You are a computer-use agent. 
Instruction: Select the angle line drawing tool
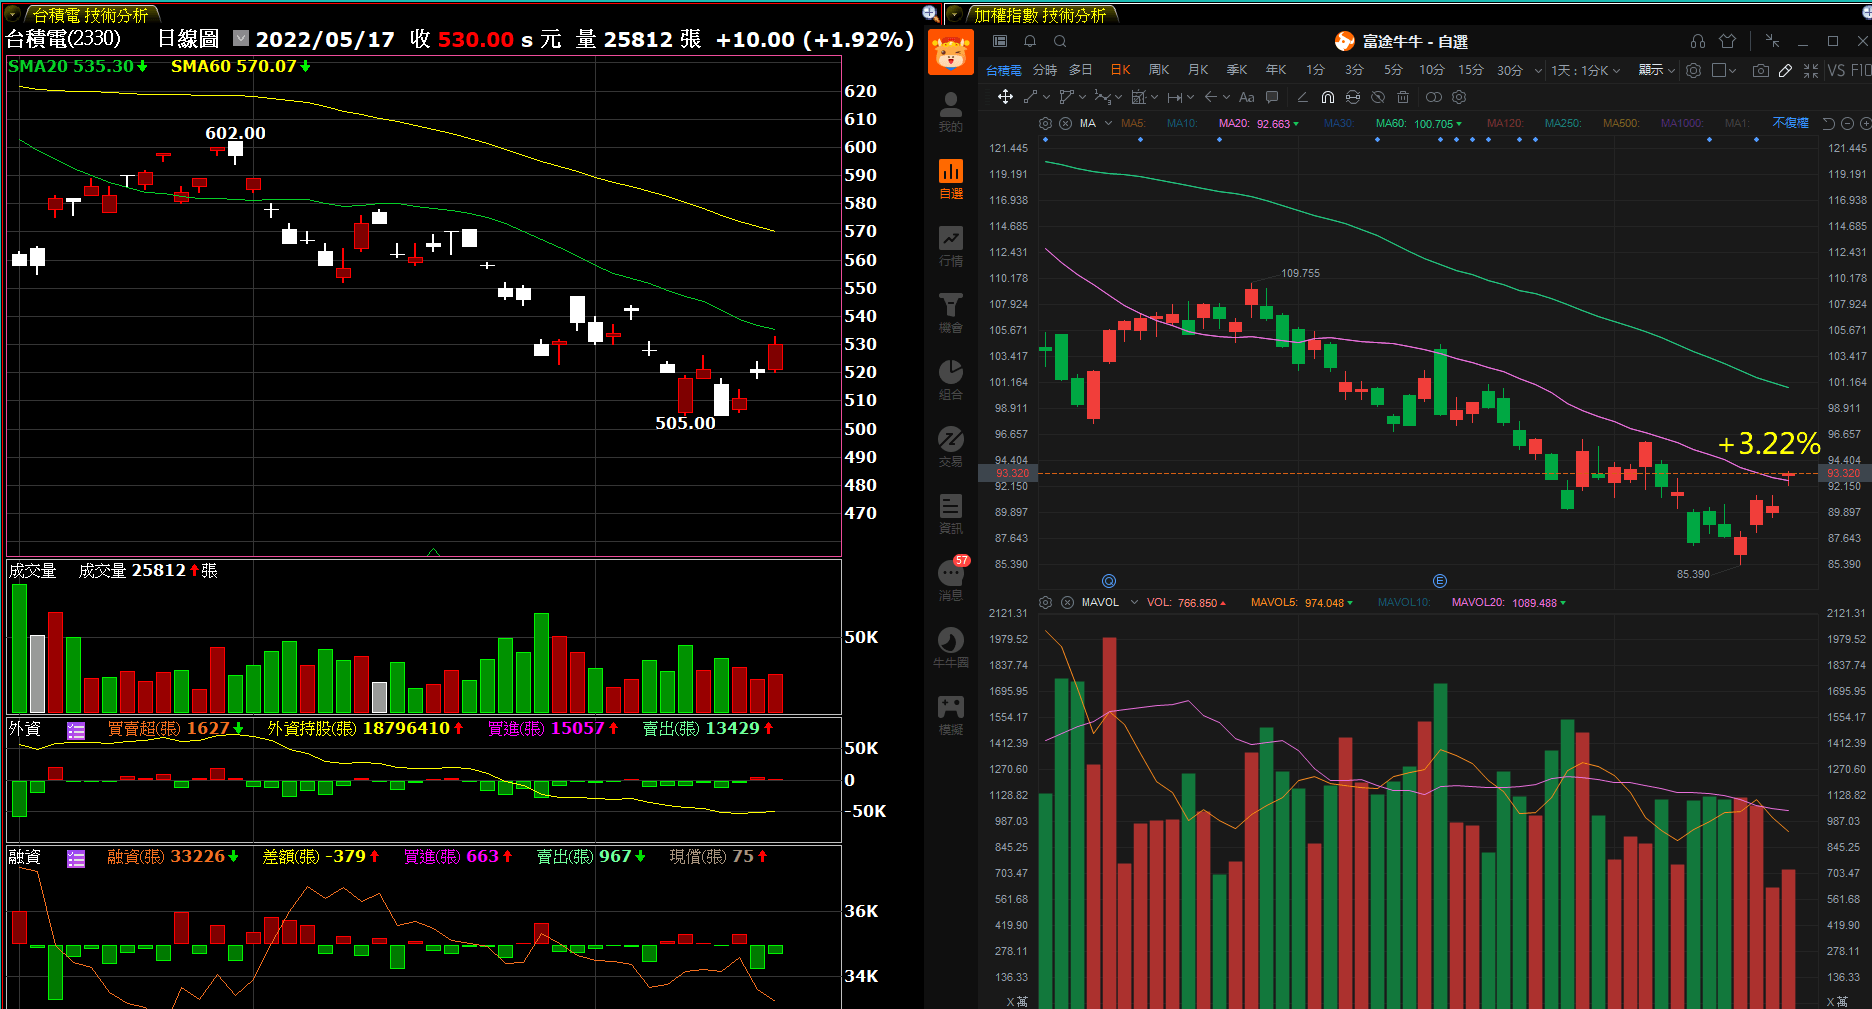[1302, 97]
